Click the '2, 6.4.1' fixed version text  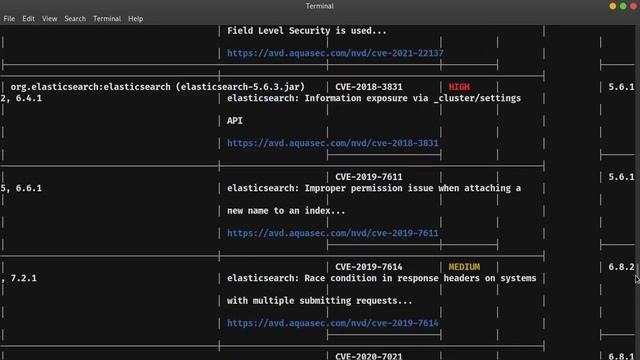point(21,98)
